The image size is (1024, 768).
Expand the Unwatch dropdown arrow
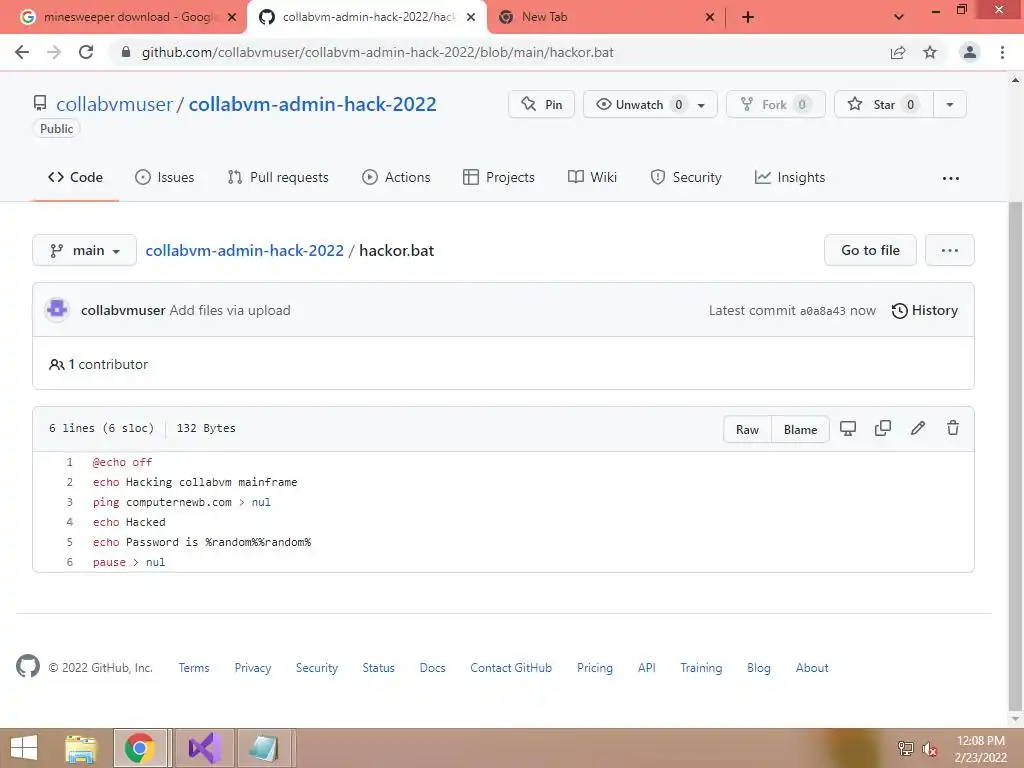[x=702, y=105]
